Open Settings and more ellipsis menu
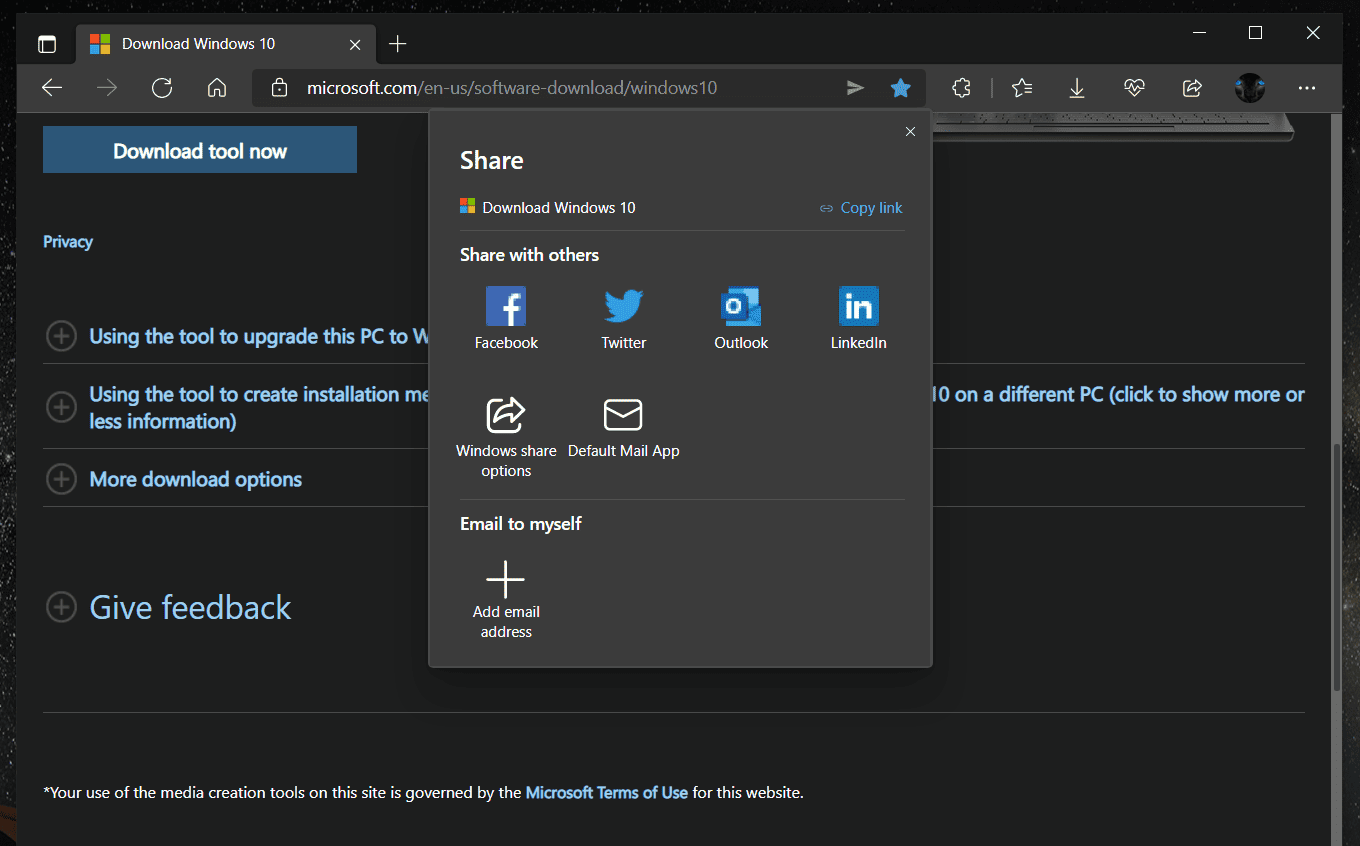The image size is (1360, 846). click(x=1307, y=88)
